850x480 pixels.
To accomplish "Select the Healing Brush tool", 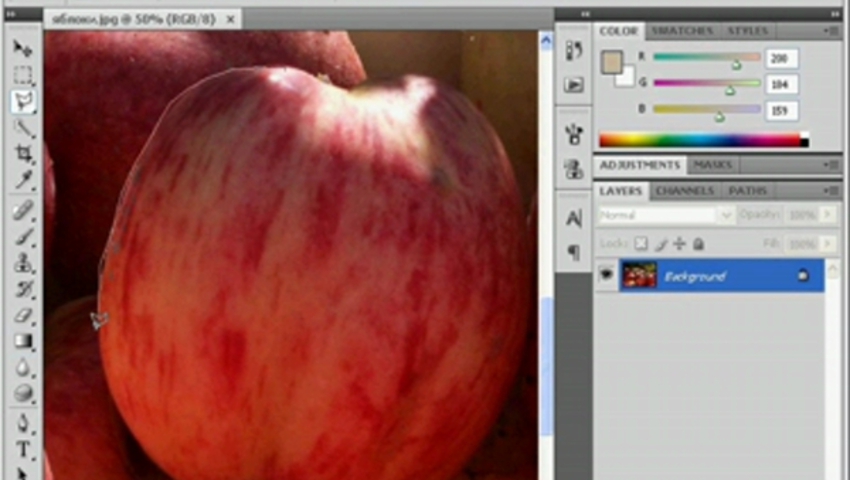I will 23,210.
